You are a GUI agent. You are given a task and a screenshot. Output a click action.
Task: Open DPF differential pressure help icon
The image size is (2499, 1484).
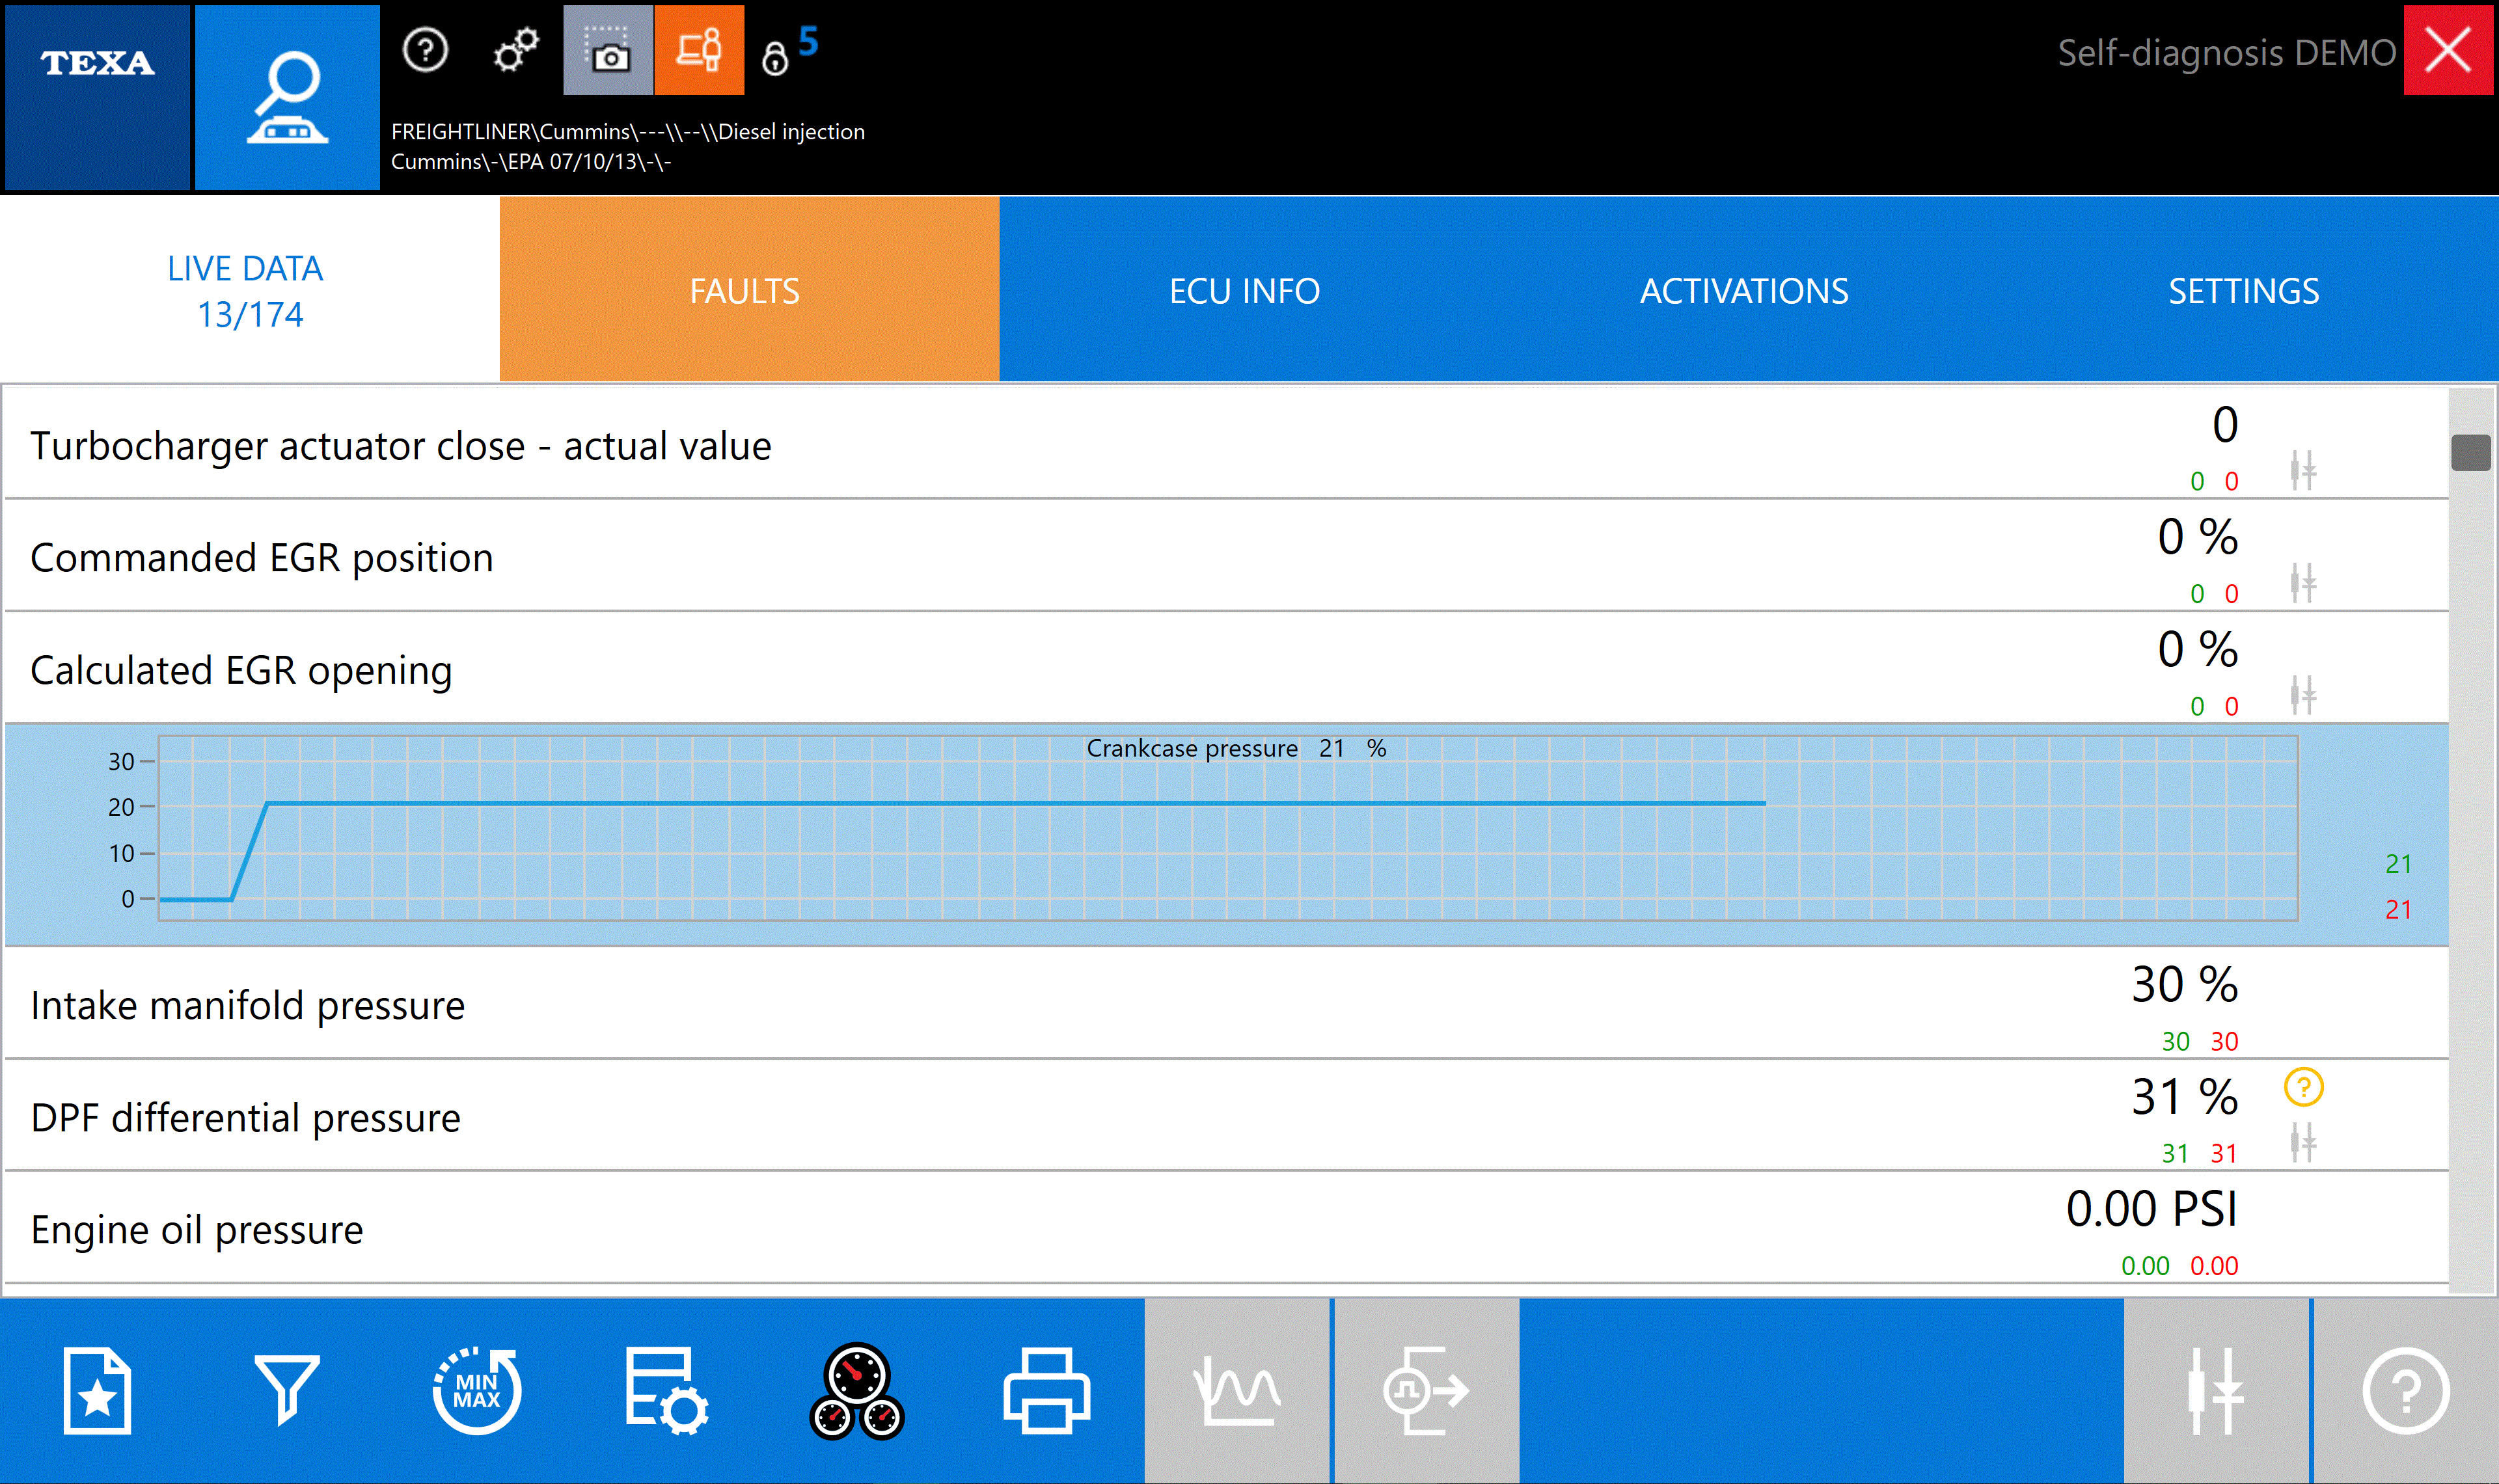tap(2303, 1087)
